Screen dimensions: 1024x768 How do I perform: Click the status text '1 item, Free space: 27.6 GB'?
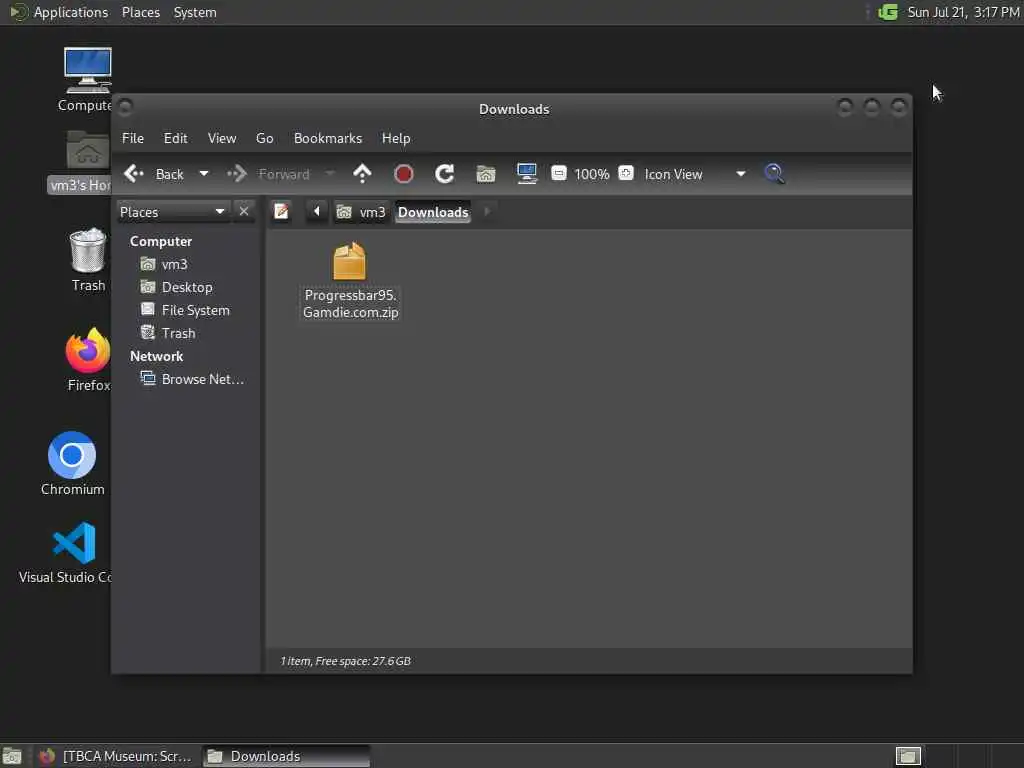345,661
